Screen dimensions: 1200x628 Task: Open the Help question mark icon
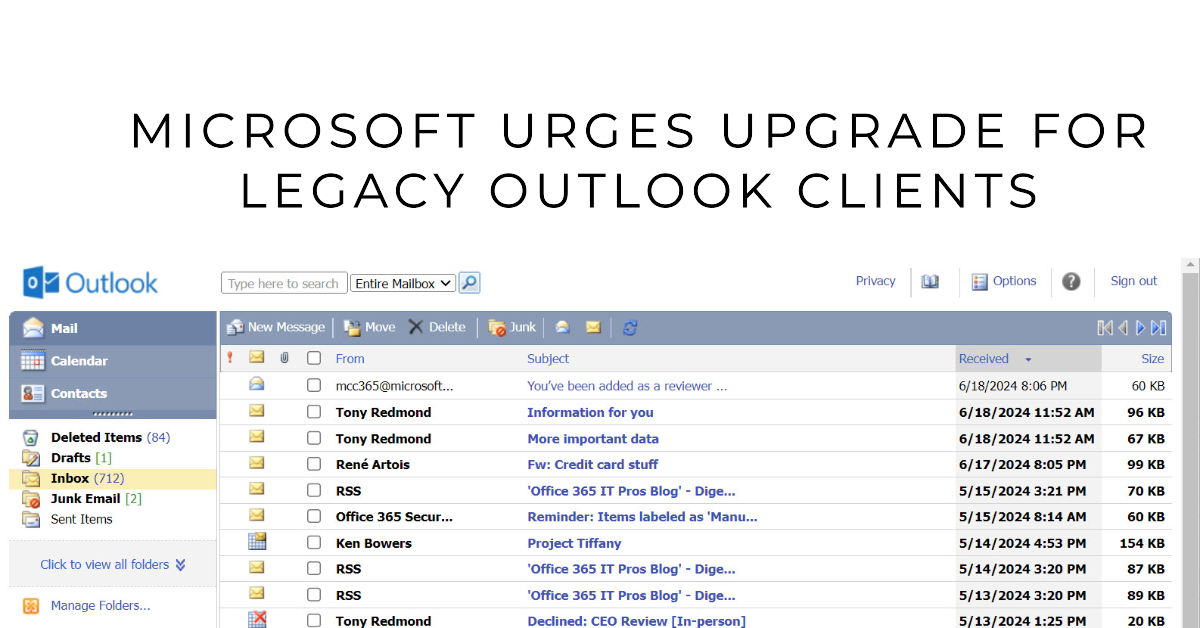[x=1071, y=282]
